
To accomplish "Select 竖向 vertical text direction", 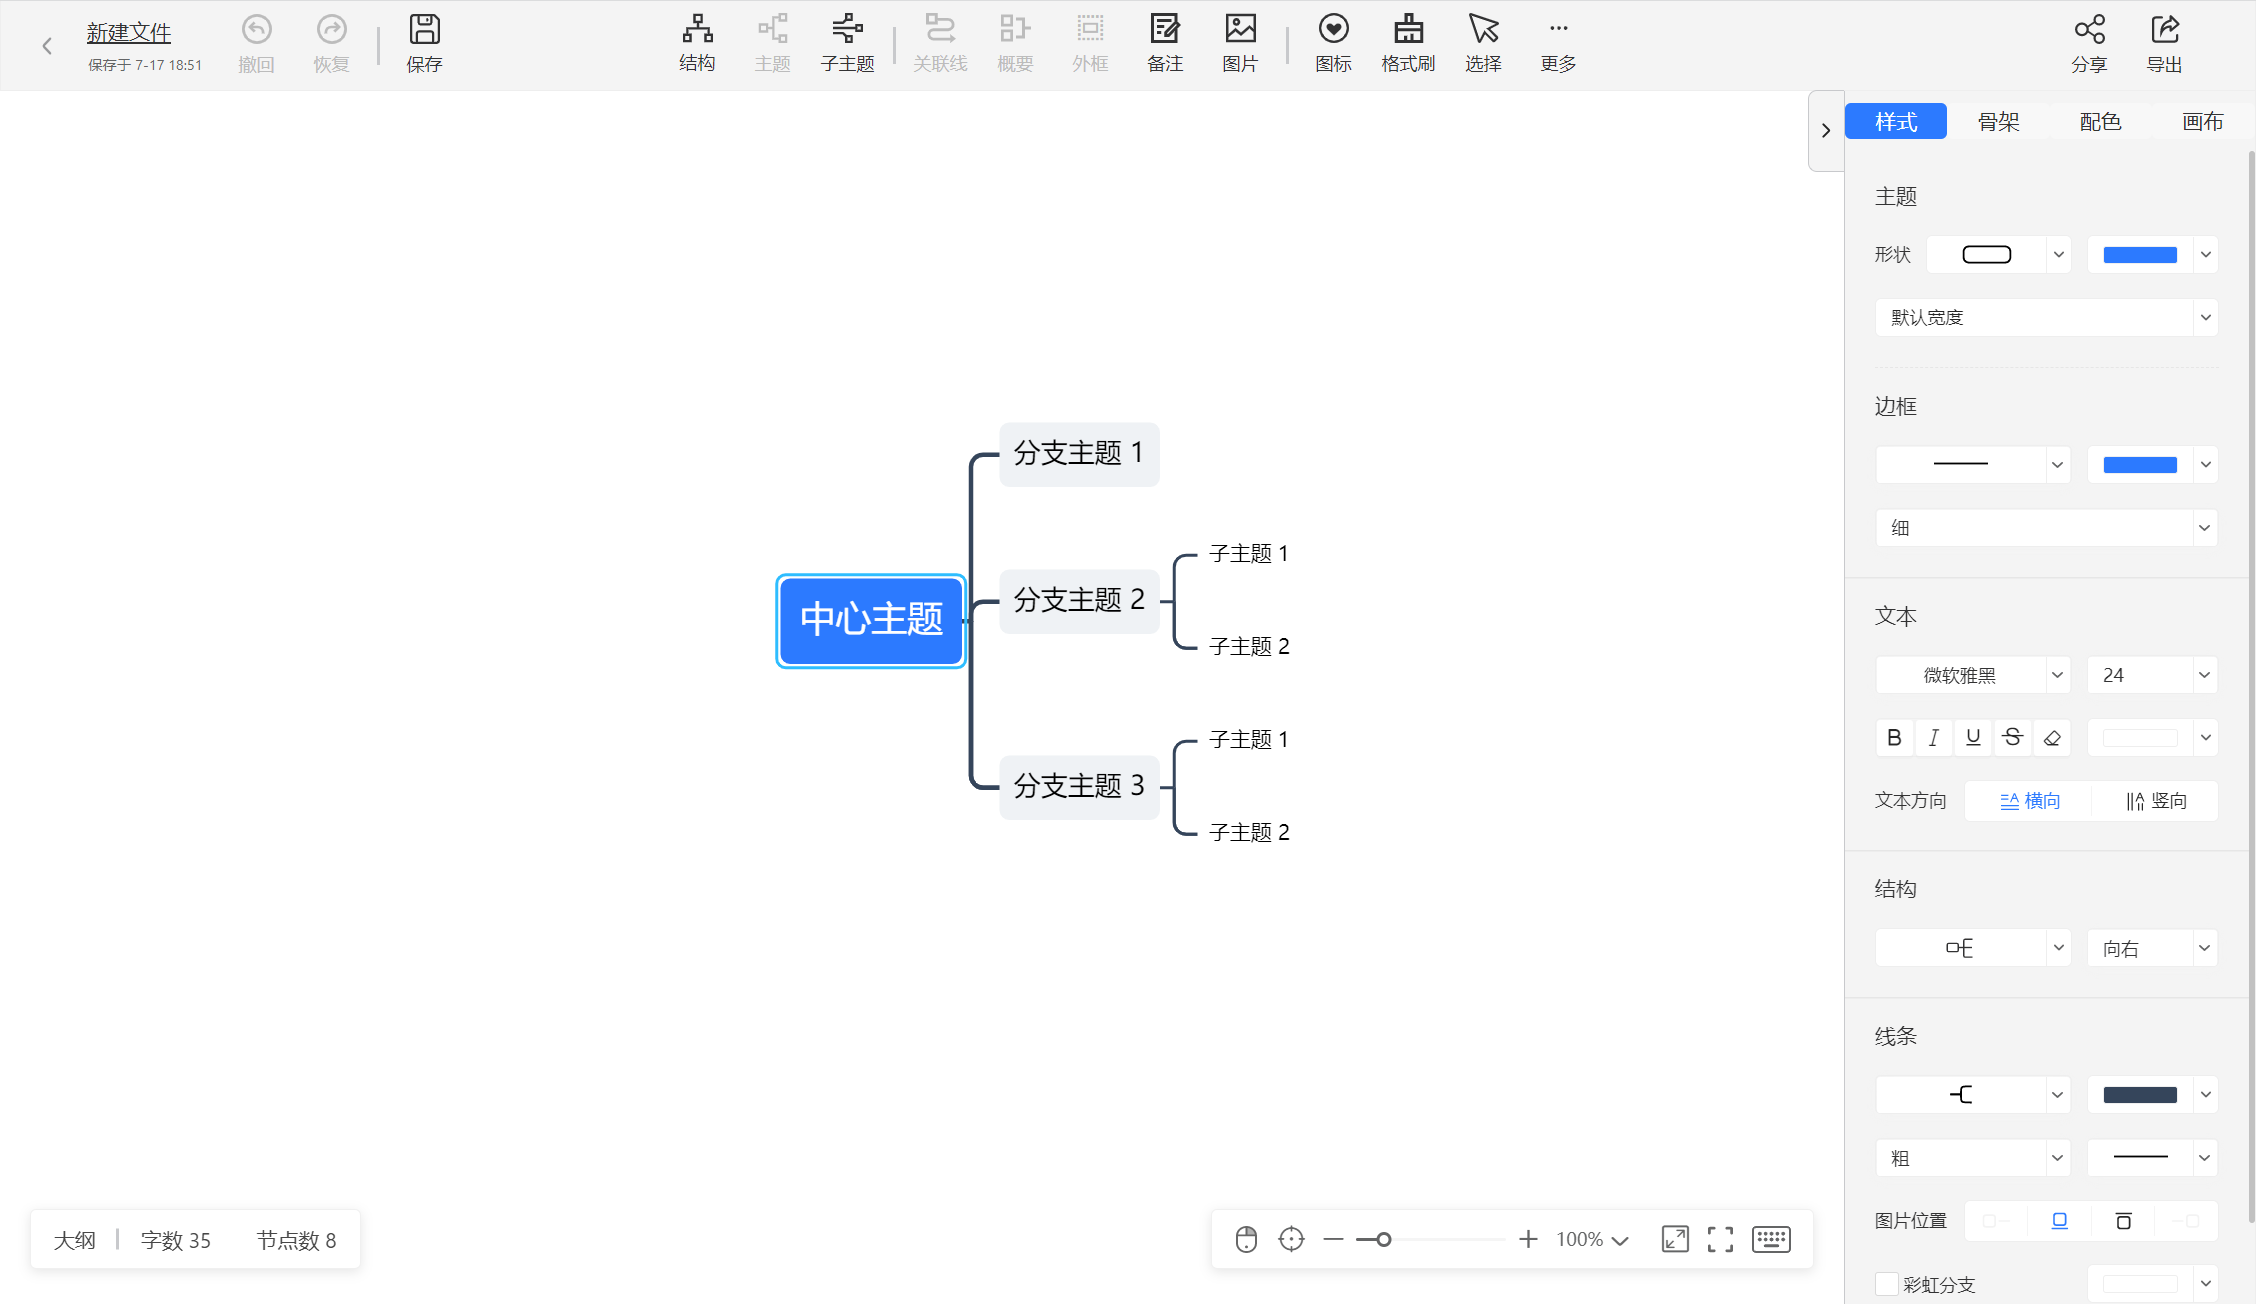I will [x=2156, y=801].
